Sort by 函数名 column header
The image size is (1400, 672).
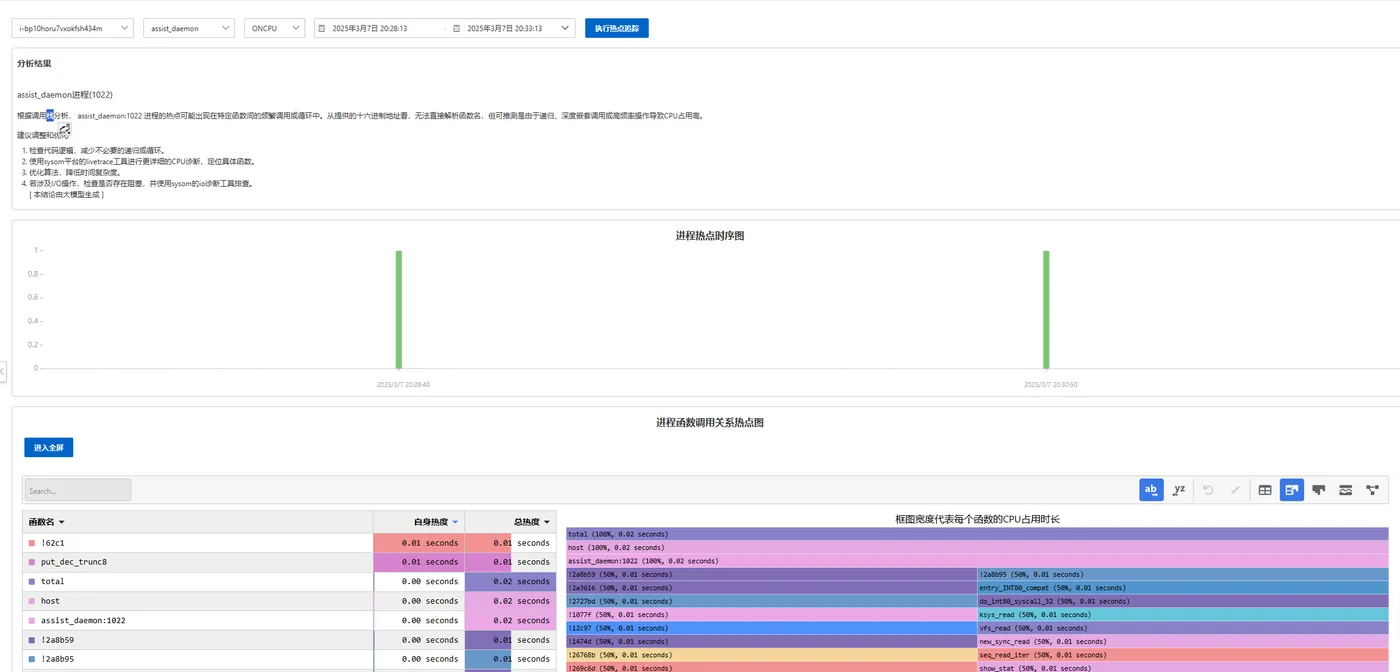coord(198,522)
